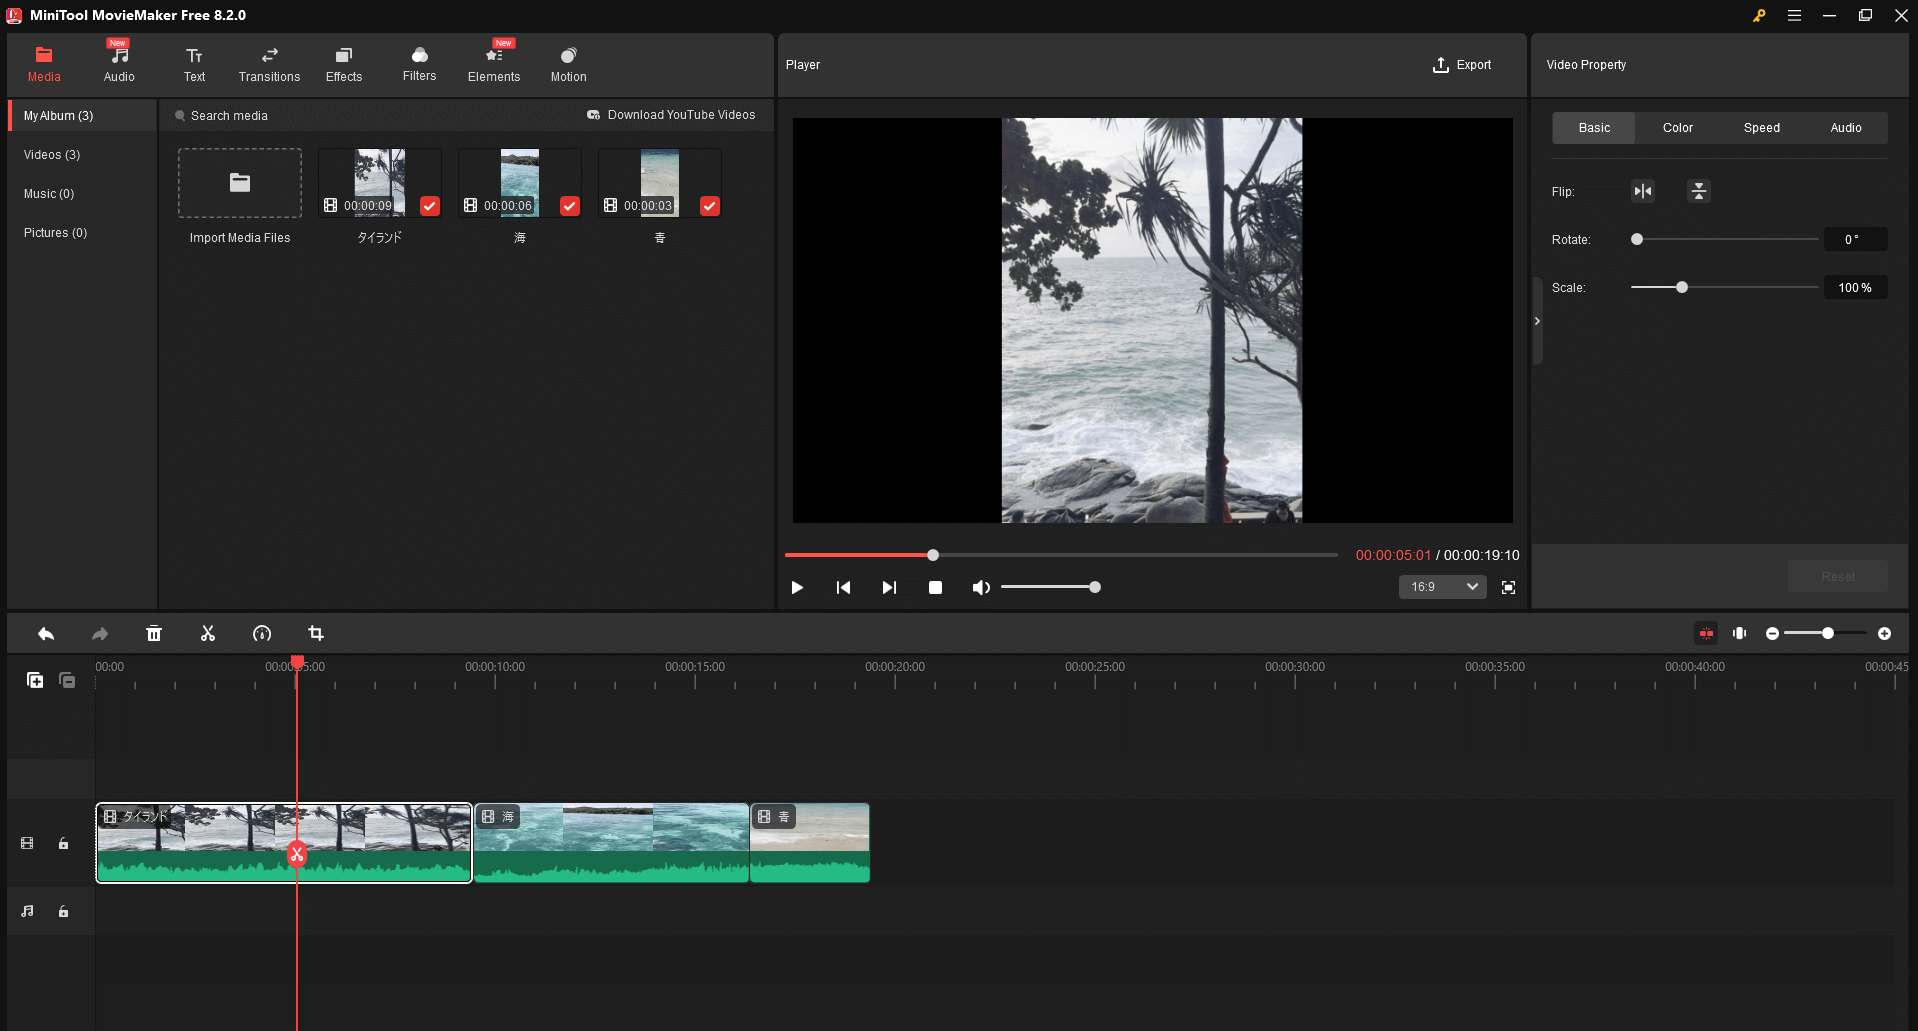The height and width of the screenshot is (1031, 1918).
Task: Select My Album (3) category
Action: pos(83,116)
